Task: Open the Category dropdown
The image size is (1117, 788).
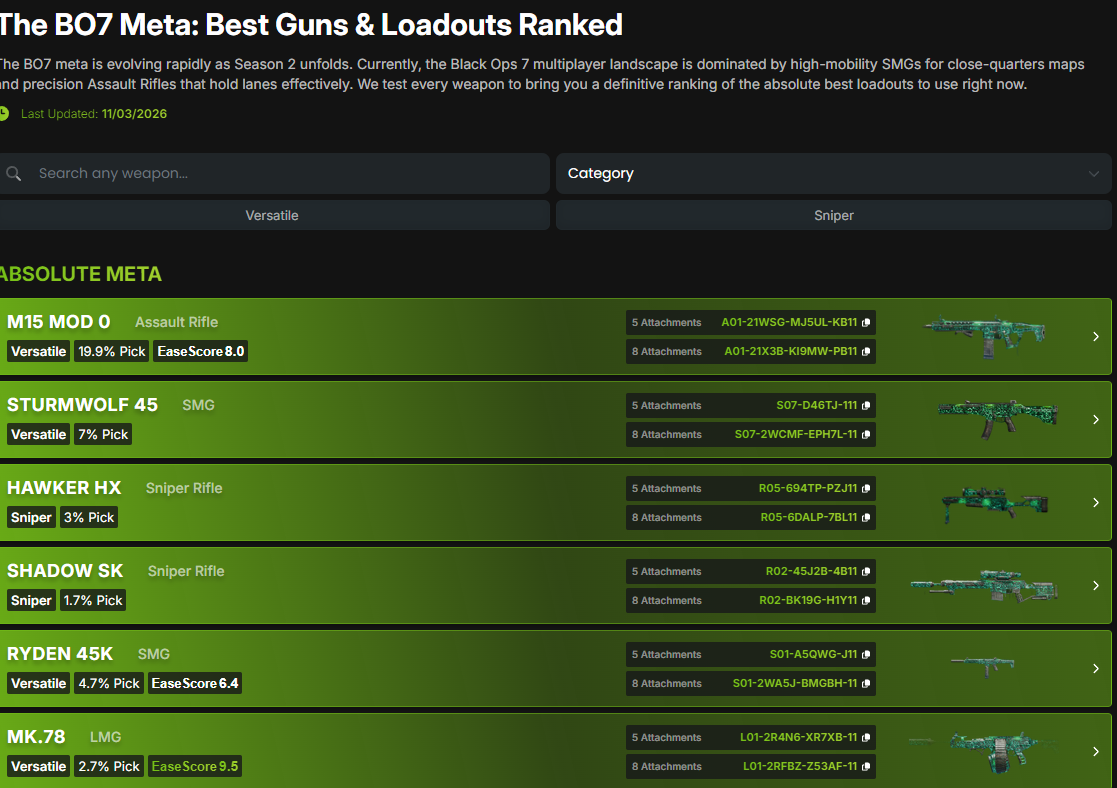Action: tap(833, 174)
